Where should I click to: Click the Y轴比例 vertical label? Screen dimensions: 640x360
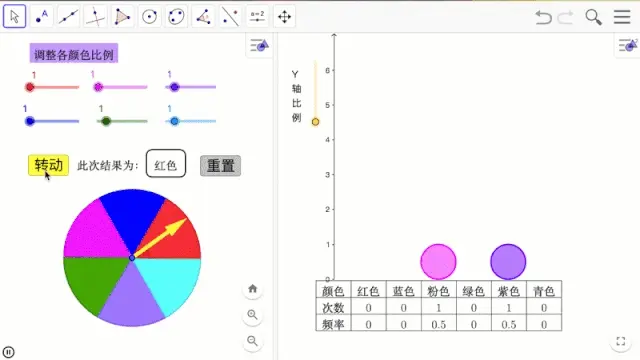point(296,96)
